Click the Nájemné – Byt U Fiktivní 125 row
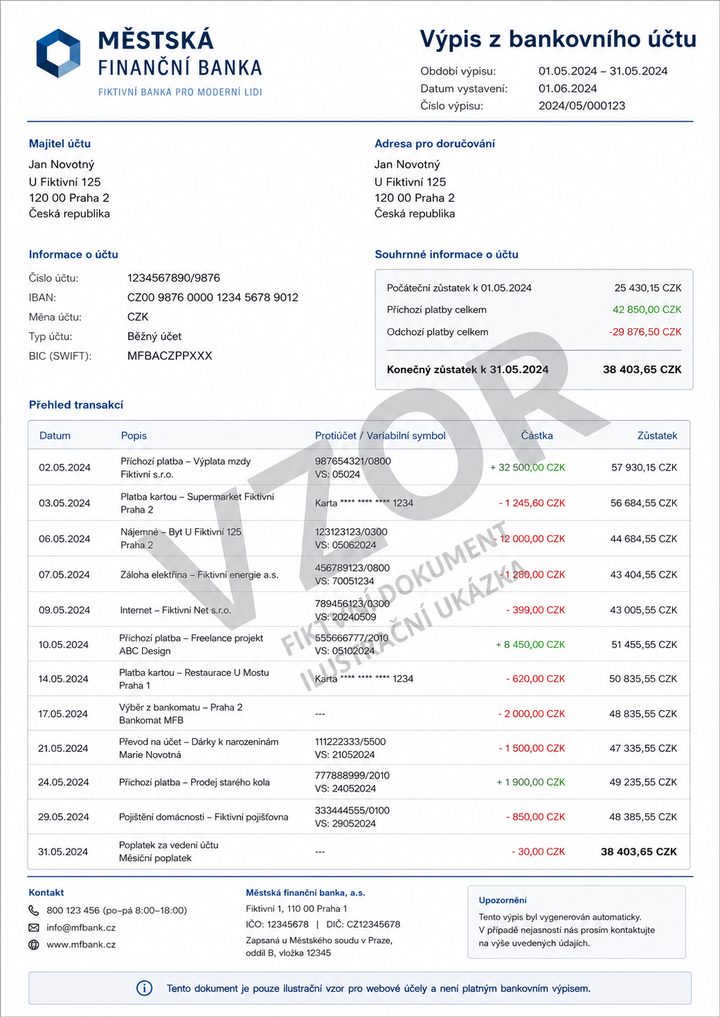The image size is (720, 1017). pos(359,538)
